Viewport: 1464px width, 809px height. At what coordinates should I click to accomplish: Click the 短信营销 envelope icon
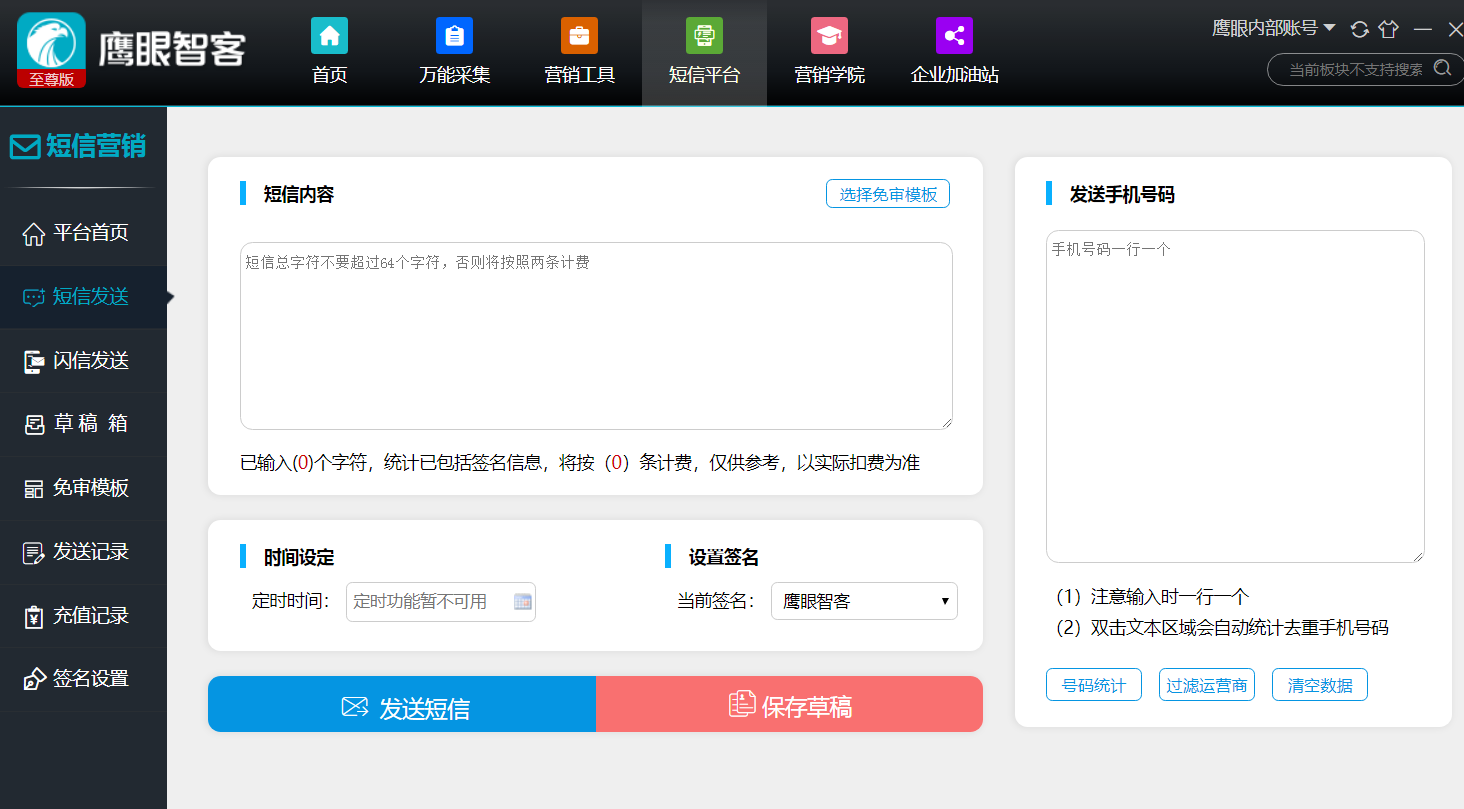tap(25, 147)
